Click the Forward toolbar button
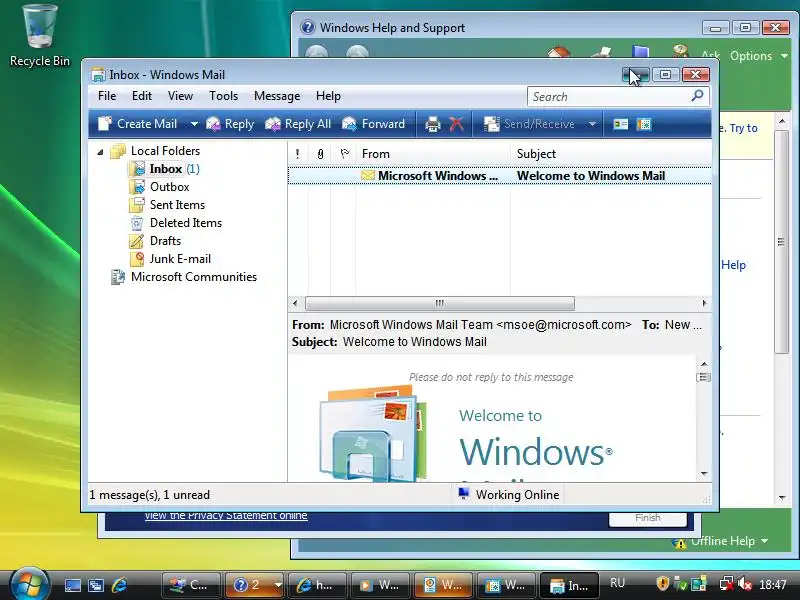The width and height of the screenshot is (800, 600). (x=373, y=124)
